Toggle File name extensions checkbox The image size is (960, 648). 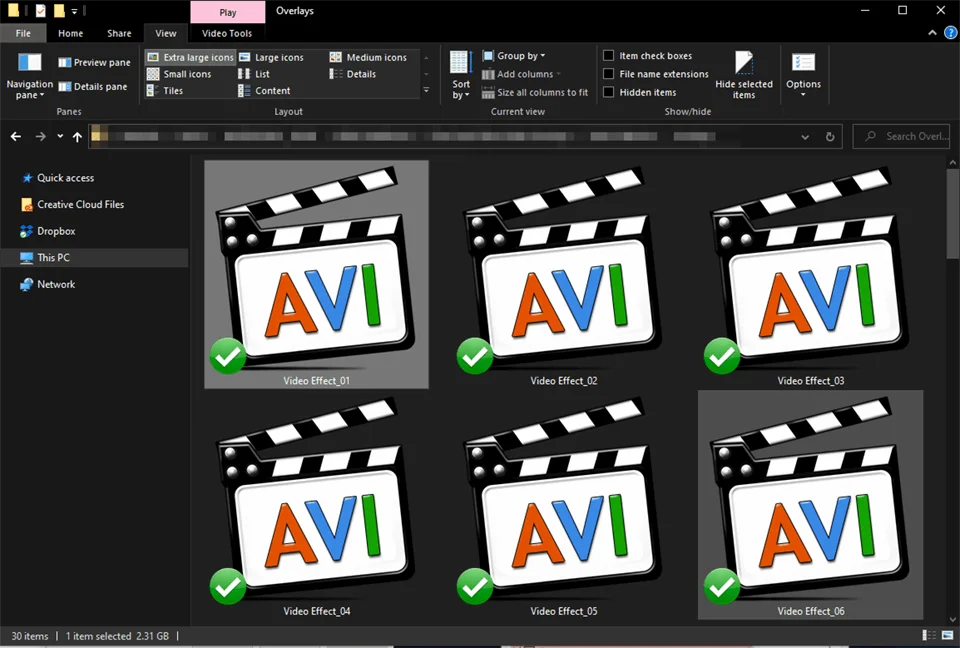(x=609, y=74)
